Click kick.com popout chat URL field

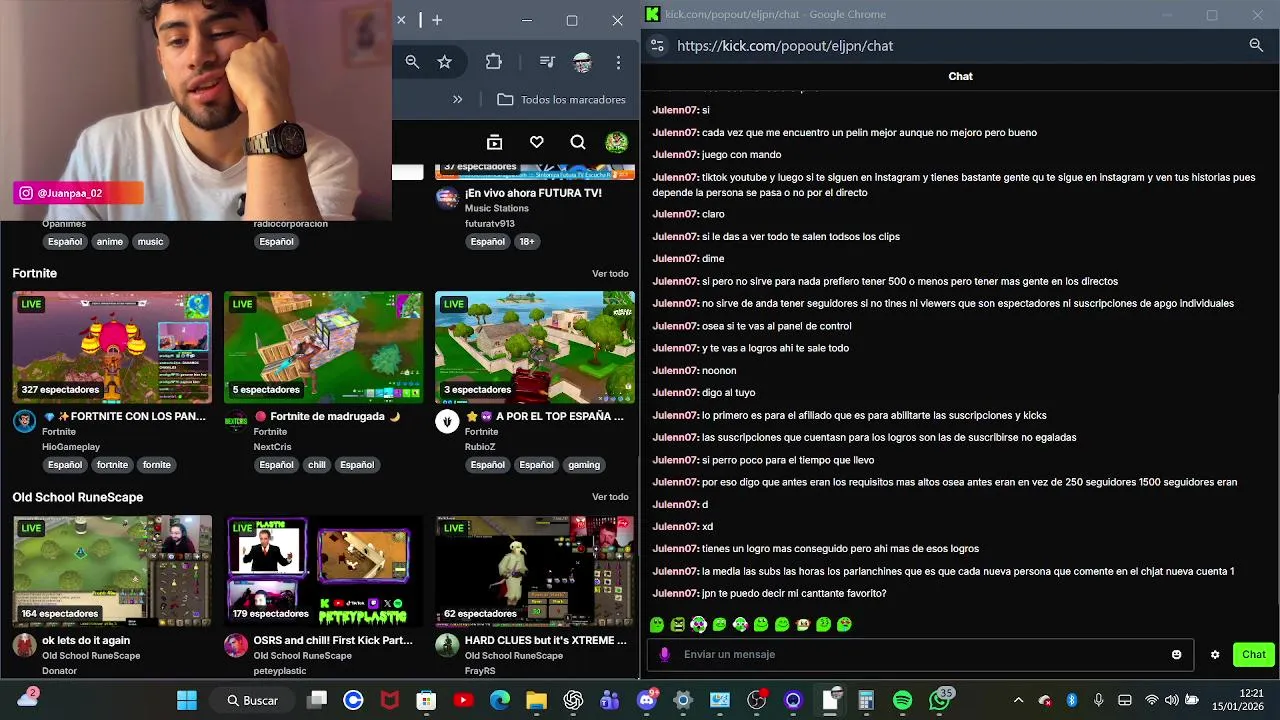coord(785,46)
